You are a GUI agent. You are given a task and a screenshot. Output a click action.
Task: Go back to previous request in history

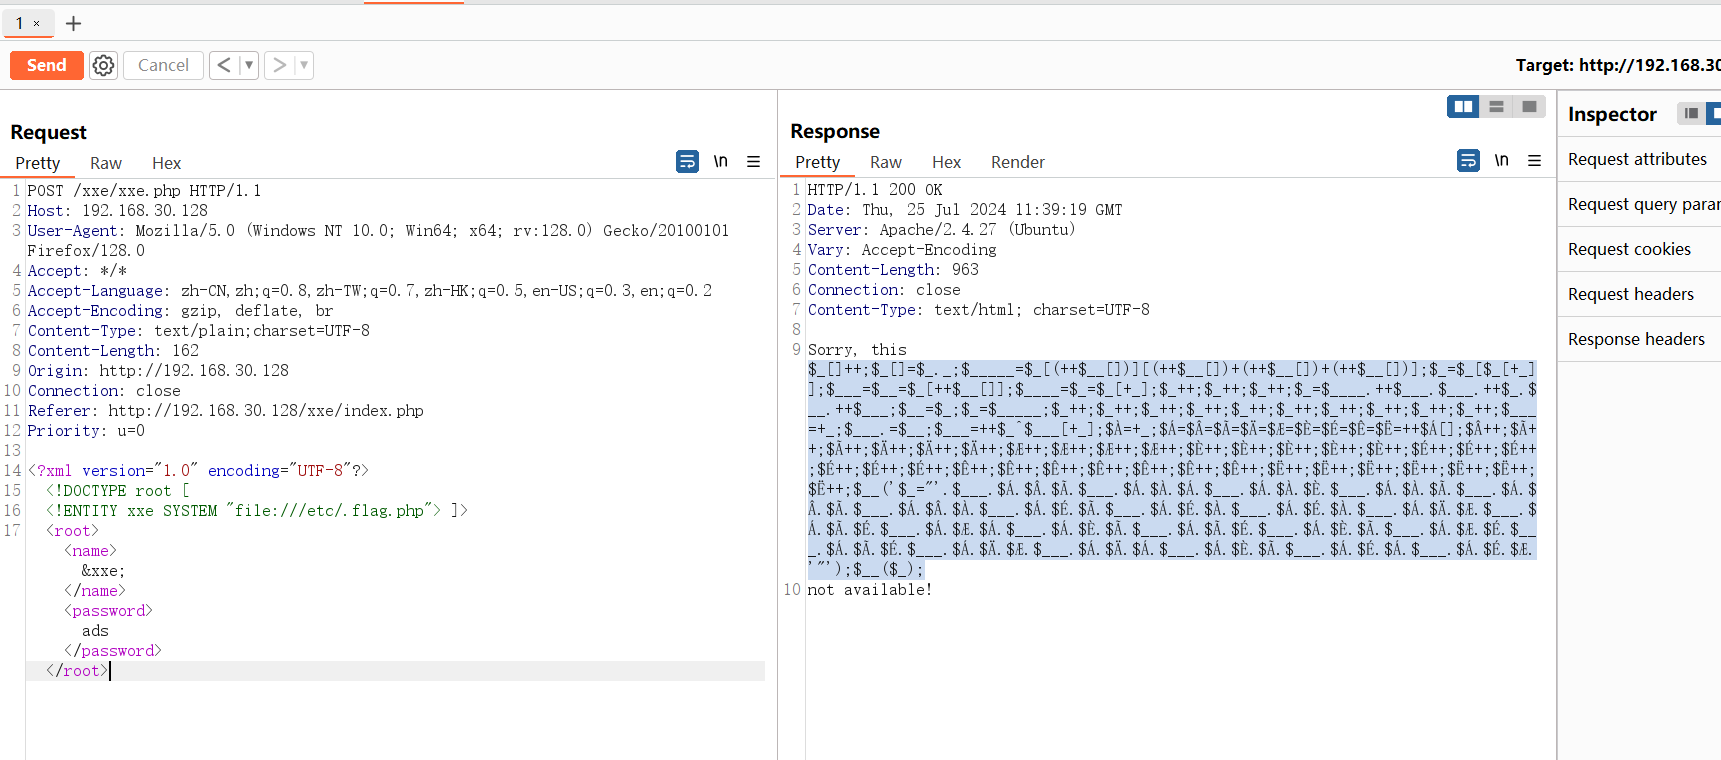224,65
